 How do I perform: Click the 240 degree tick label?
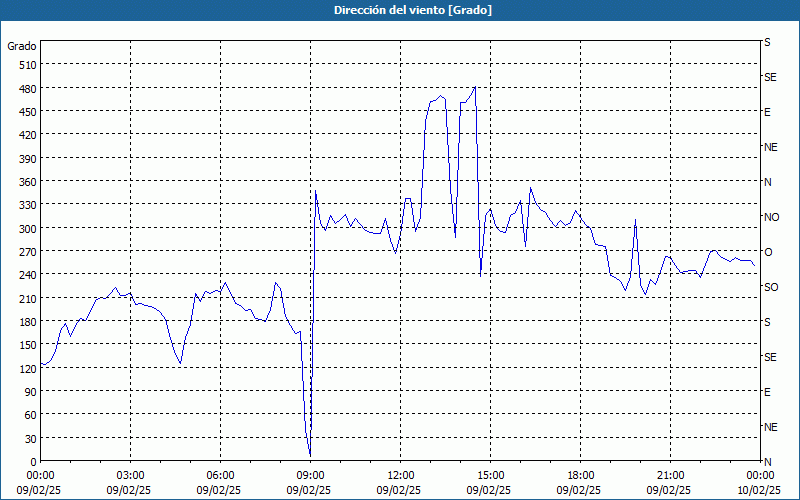(29, 275)
